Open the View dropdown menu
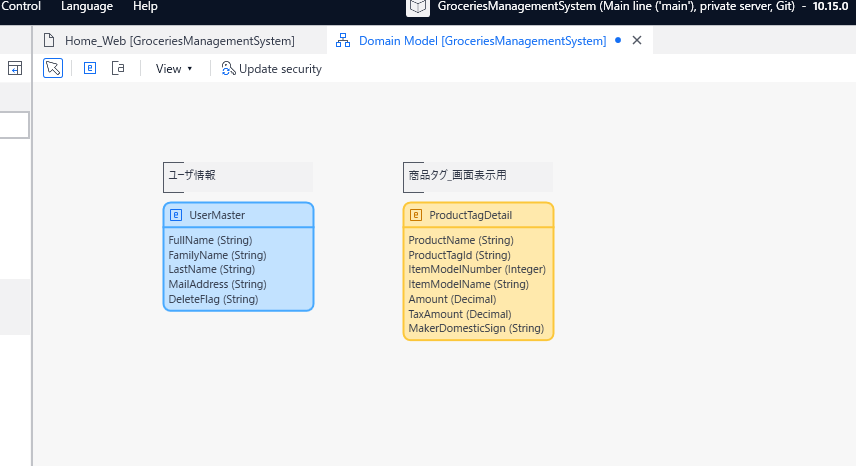This screenshot has width=856, height=466. click(x=174, y=69)
